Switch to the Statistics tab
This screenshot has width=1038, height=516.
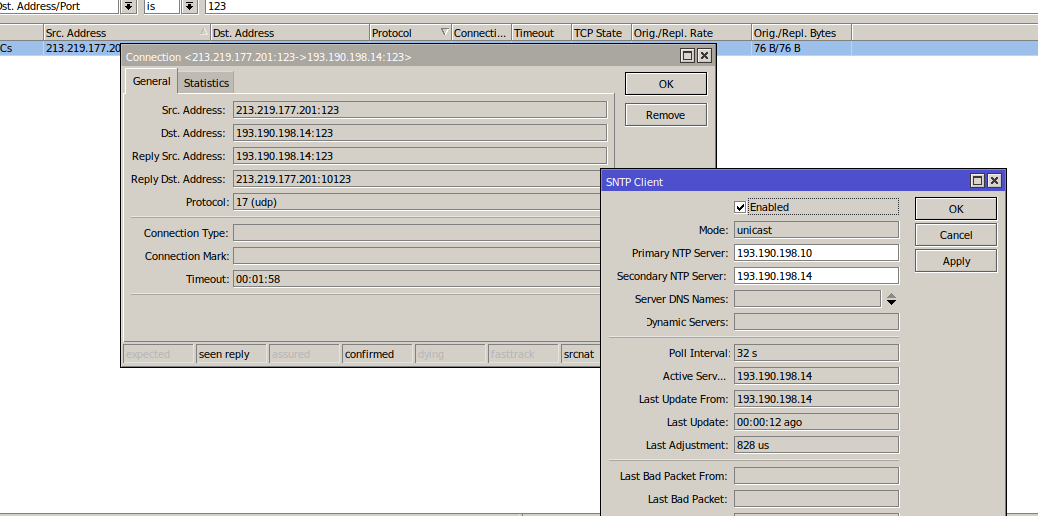[206, 83]
